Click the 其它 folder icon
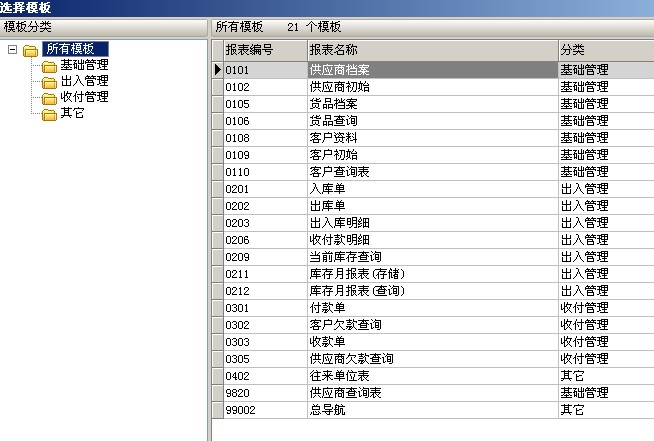Viewport: 654px width, 441px height. 49,114
